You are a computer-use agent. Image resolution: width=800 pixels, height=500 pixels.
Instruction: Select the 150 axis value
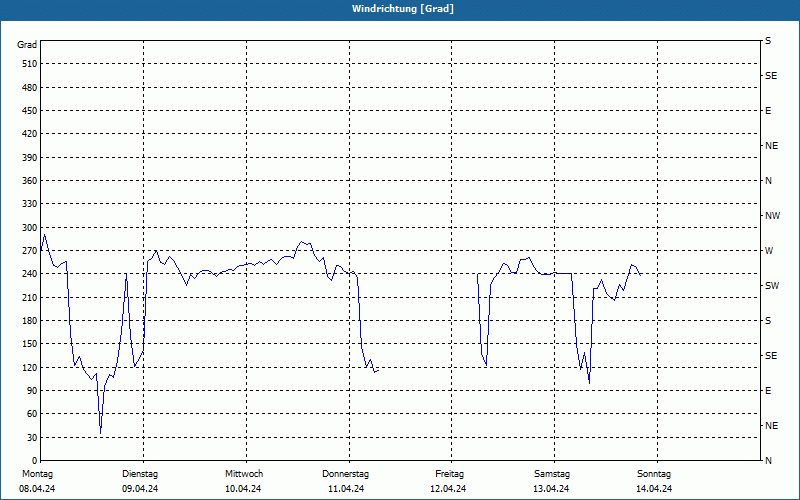pos(29,344)
